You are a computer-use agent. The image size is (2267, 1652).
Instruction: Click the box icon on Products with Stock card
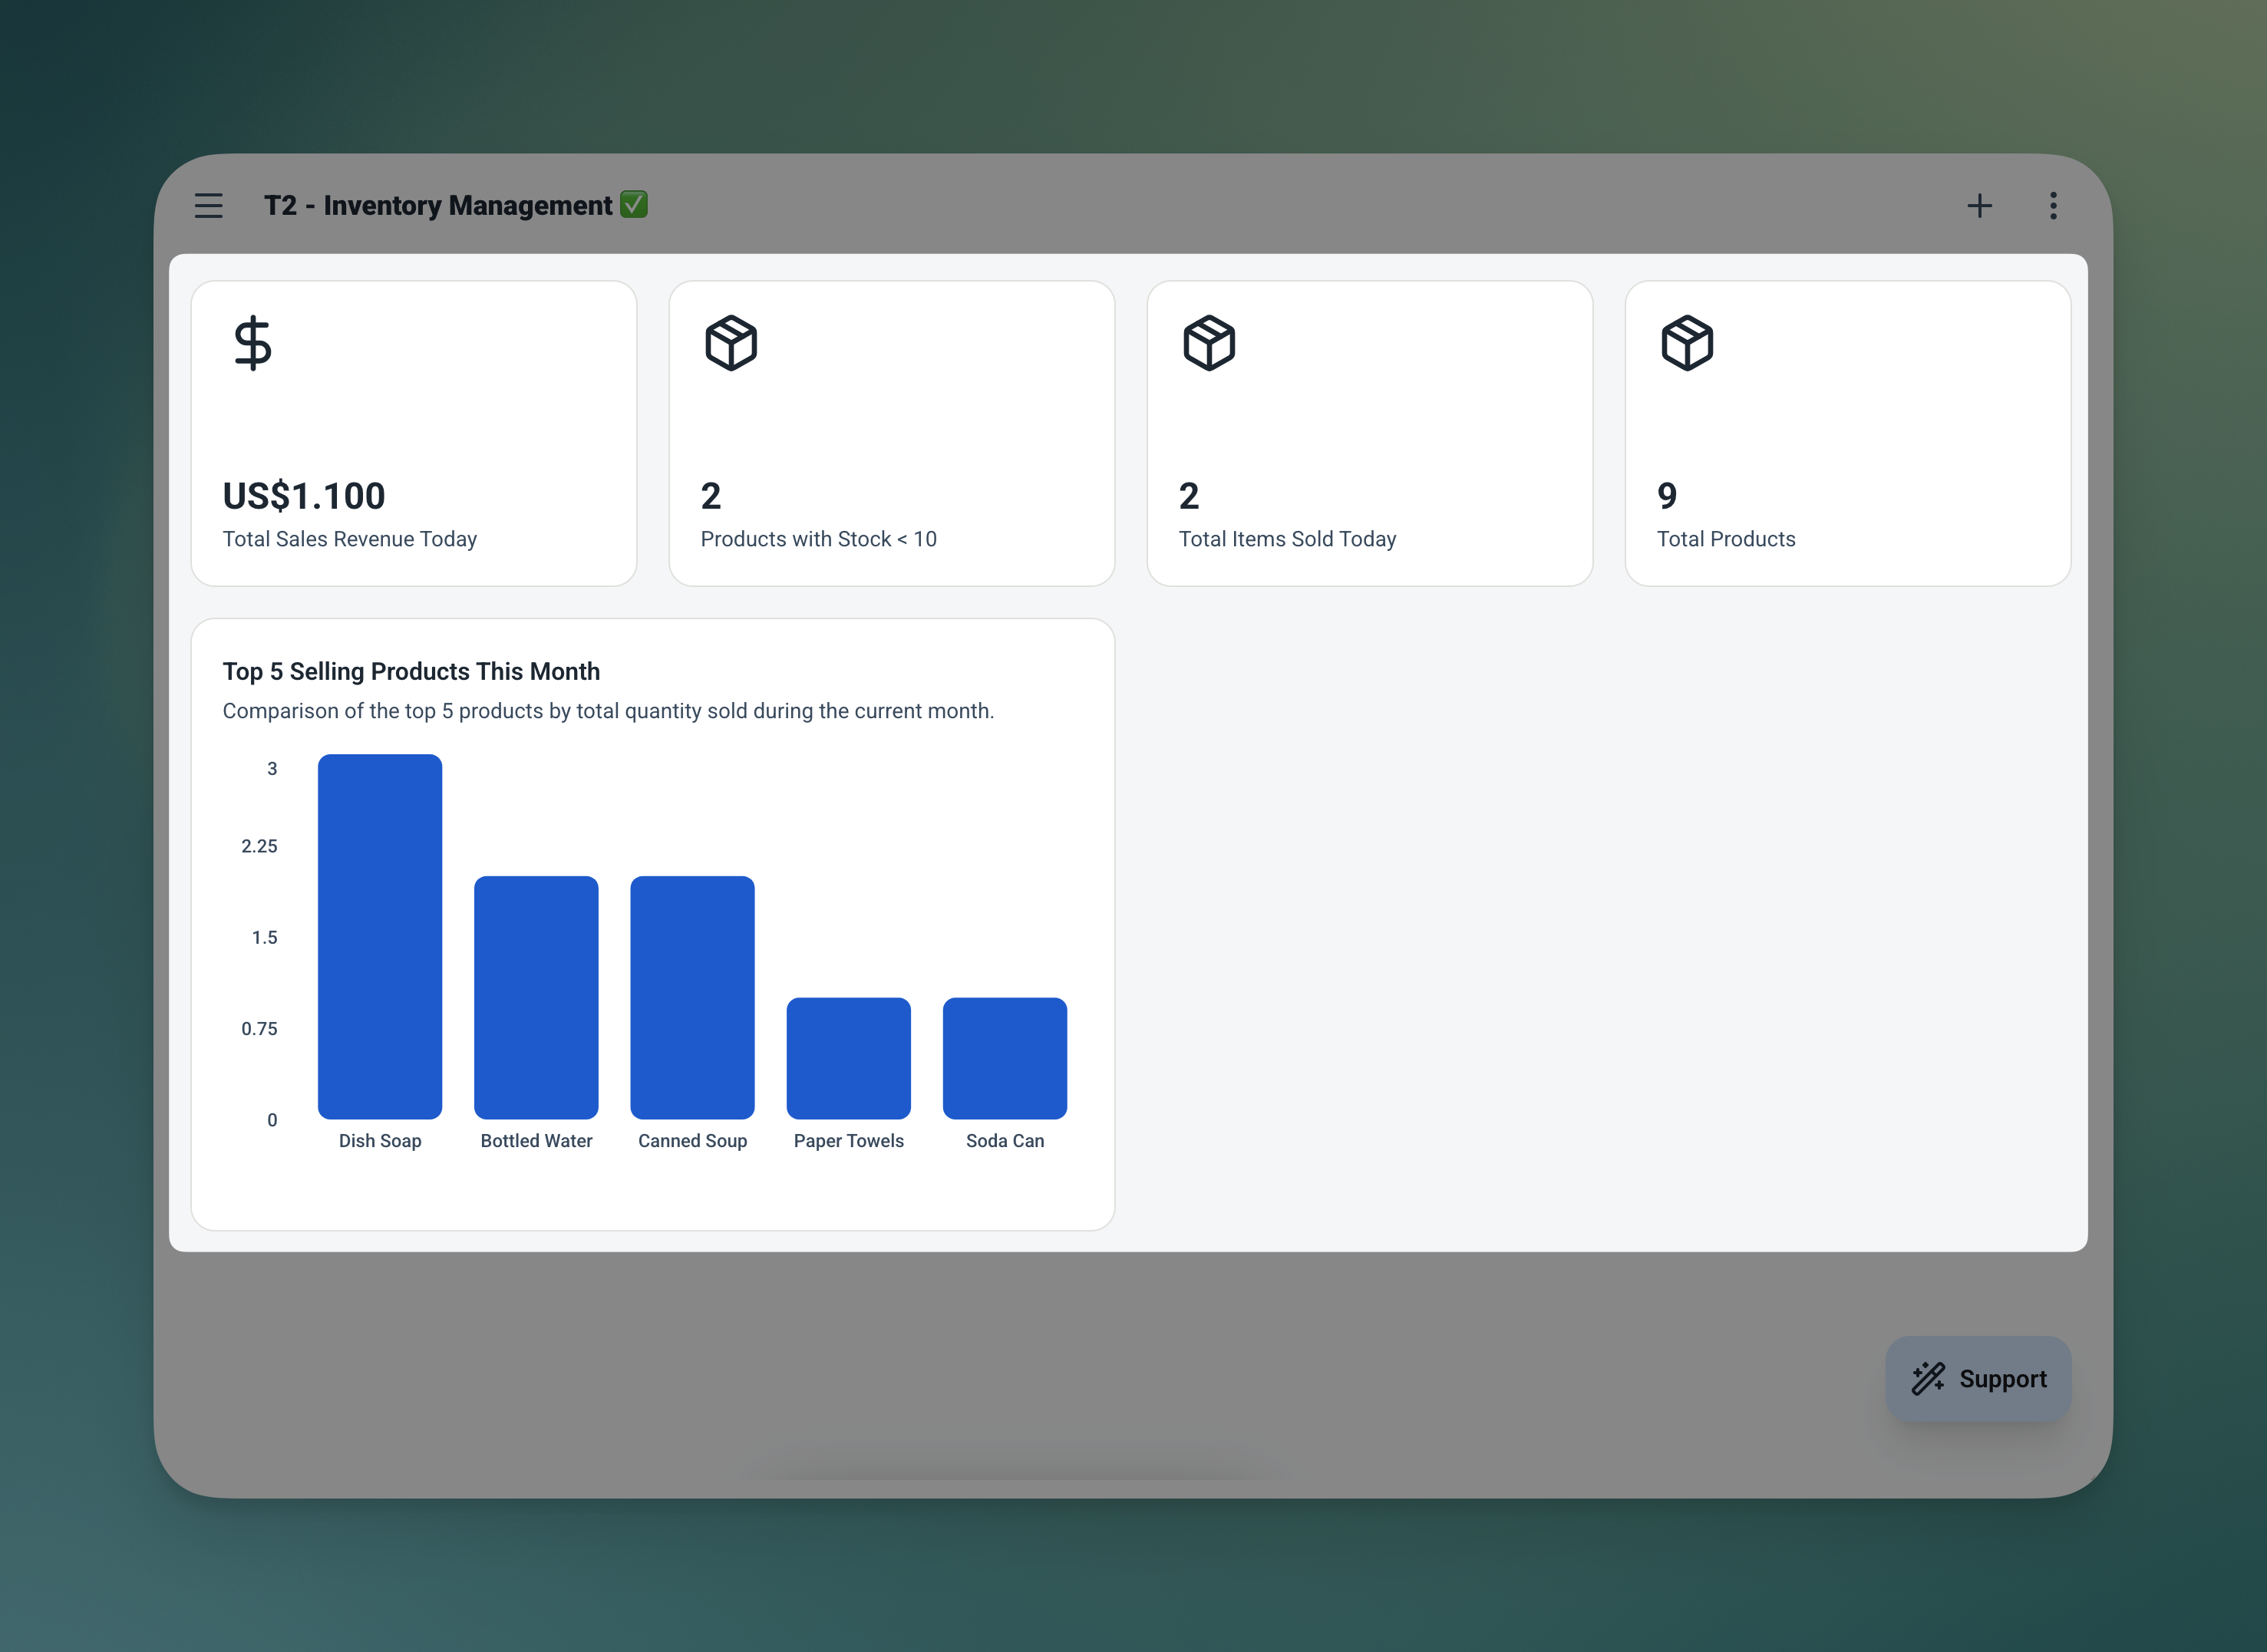(730, 344)
